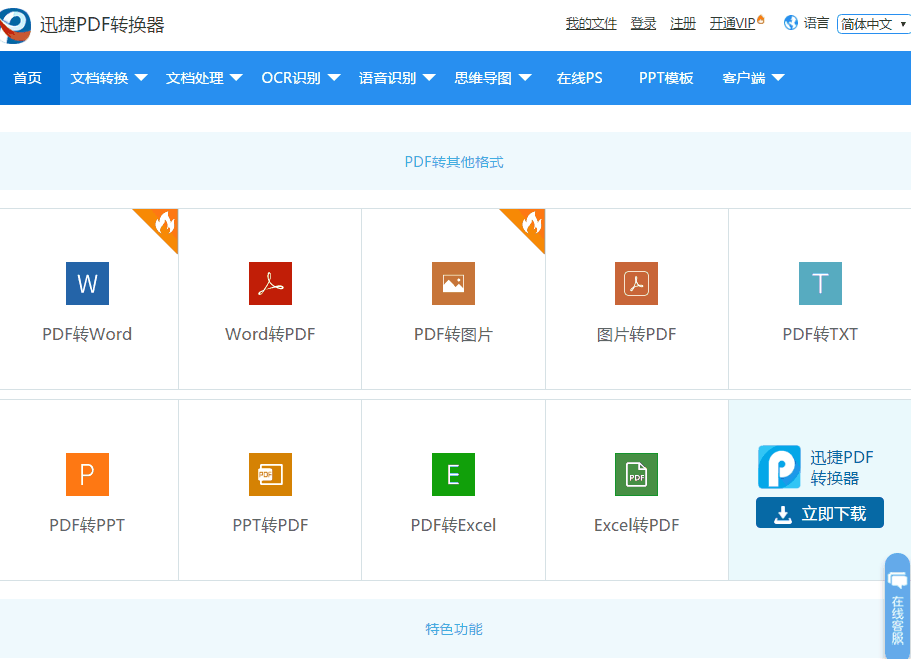Viewport: 911px width, 659px height.
Task: Click the 在线客服 vertical text
Action: click(898, 620)
